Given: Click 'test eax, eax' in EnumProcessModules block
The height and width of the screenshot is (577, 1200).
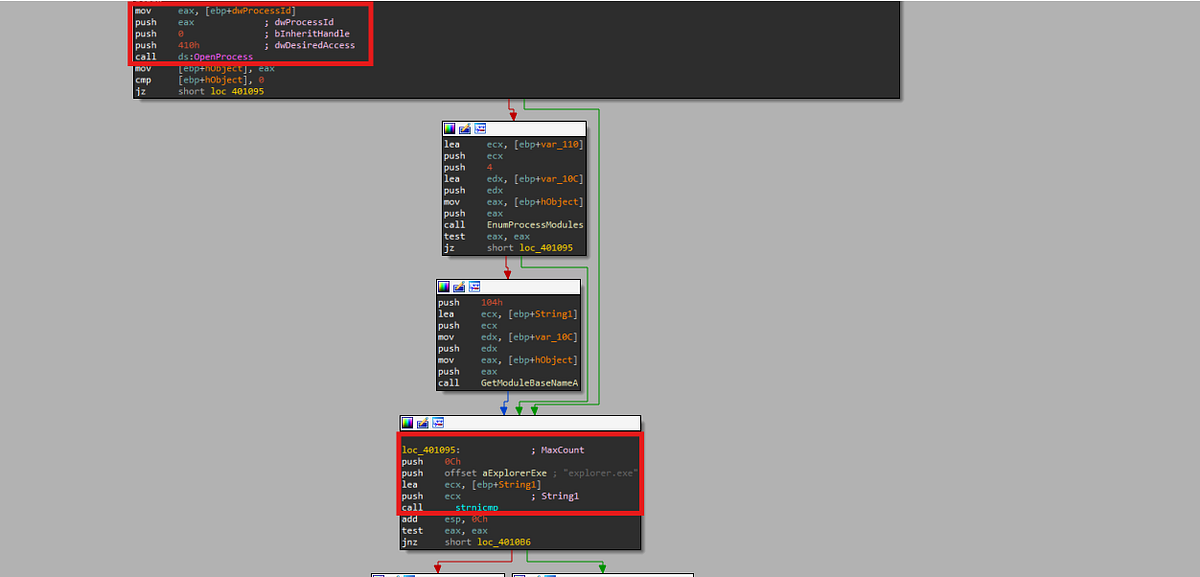Looking at the screenshot, I should pos(487,236).
